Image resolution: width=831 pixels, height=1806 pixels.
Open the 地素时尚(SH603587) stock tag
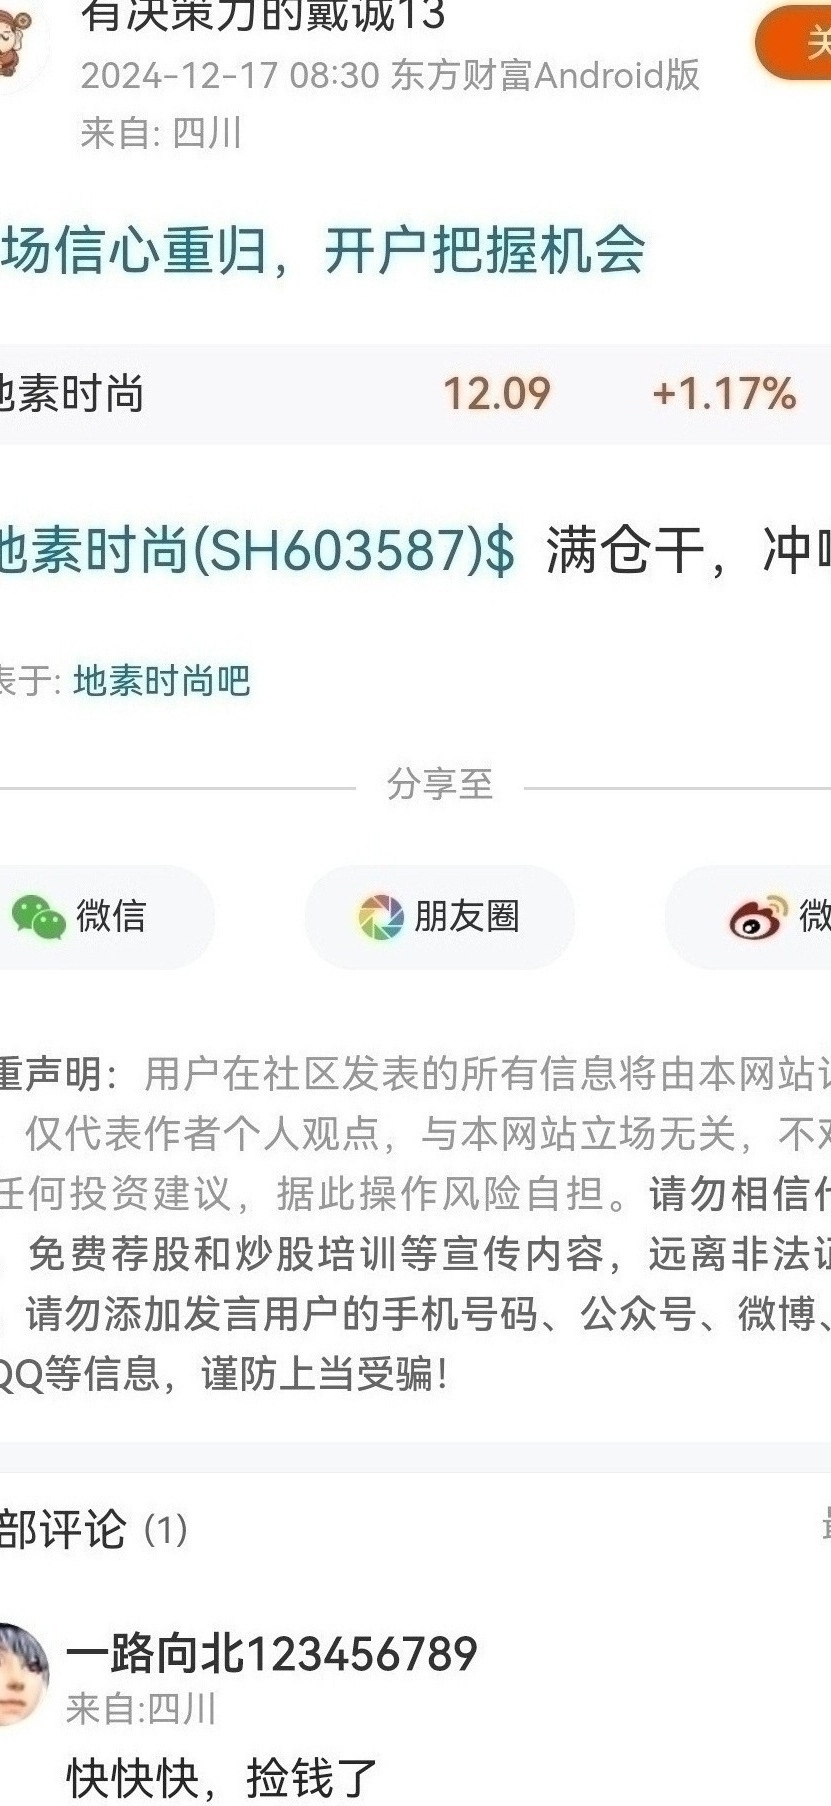point(257,550)
